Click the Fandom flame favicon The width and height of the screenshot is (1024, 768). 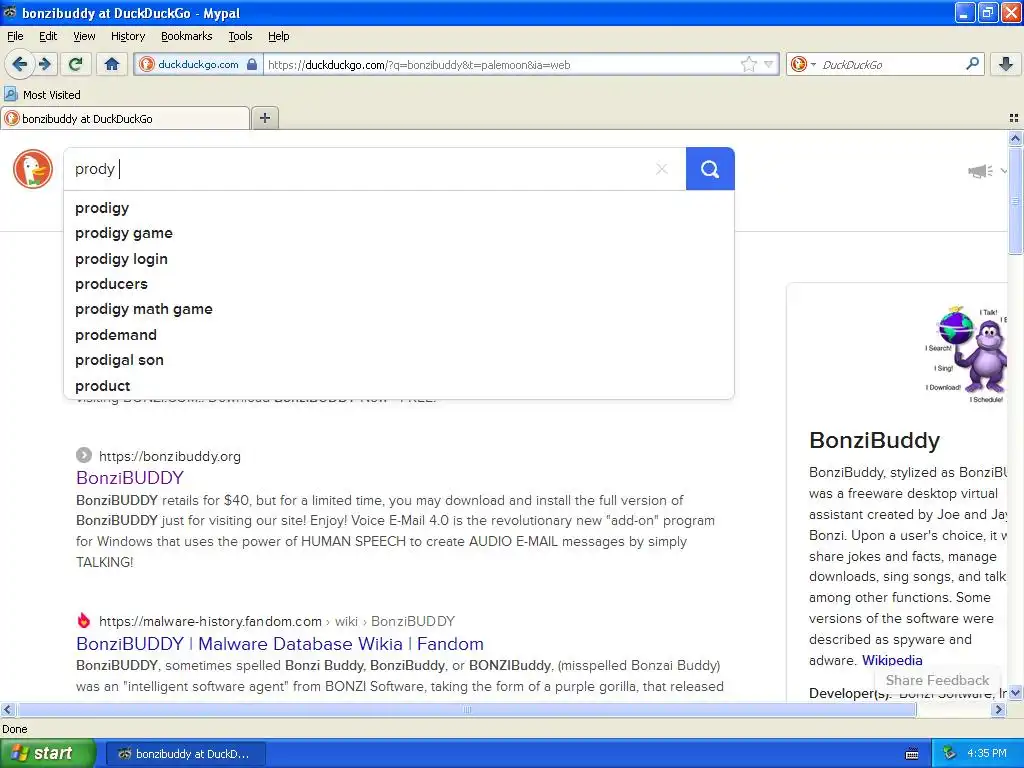click(84, 620)
